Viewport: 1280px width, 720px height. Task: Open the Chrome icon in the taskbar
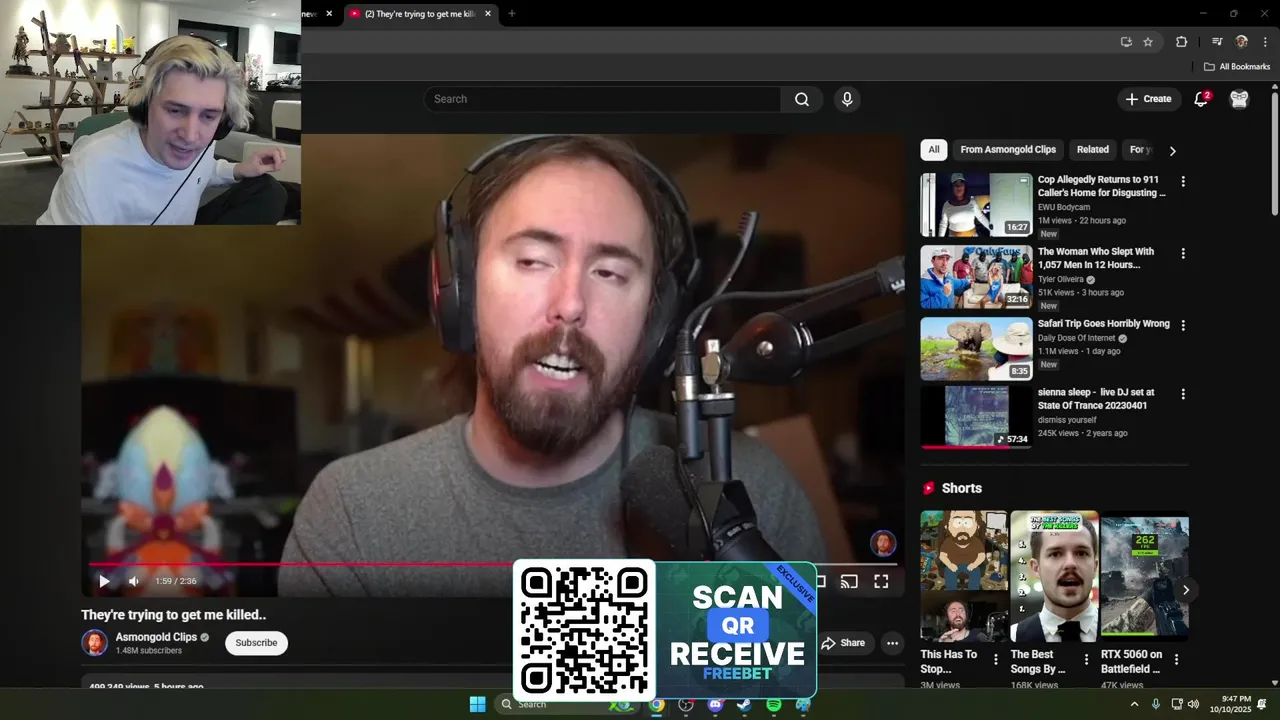(656, 704)
